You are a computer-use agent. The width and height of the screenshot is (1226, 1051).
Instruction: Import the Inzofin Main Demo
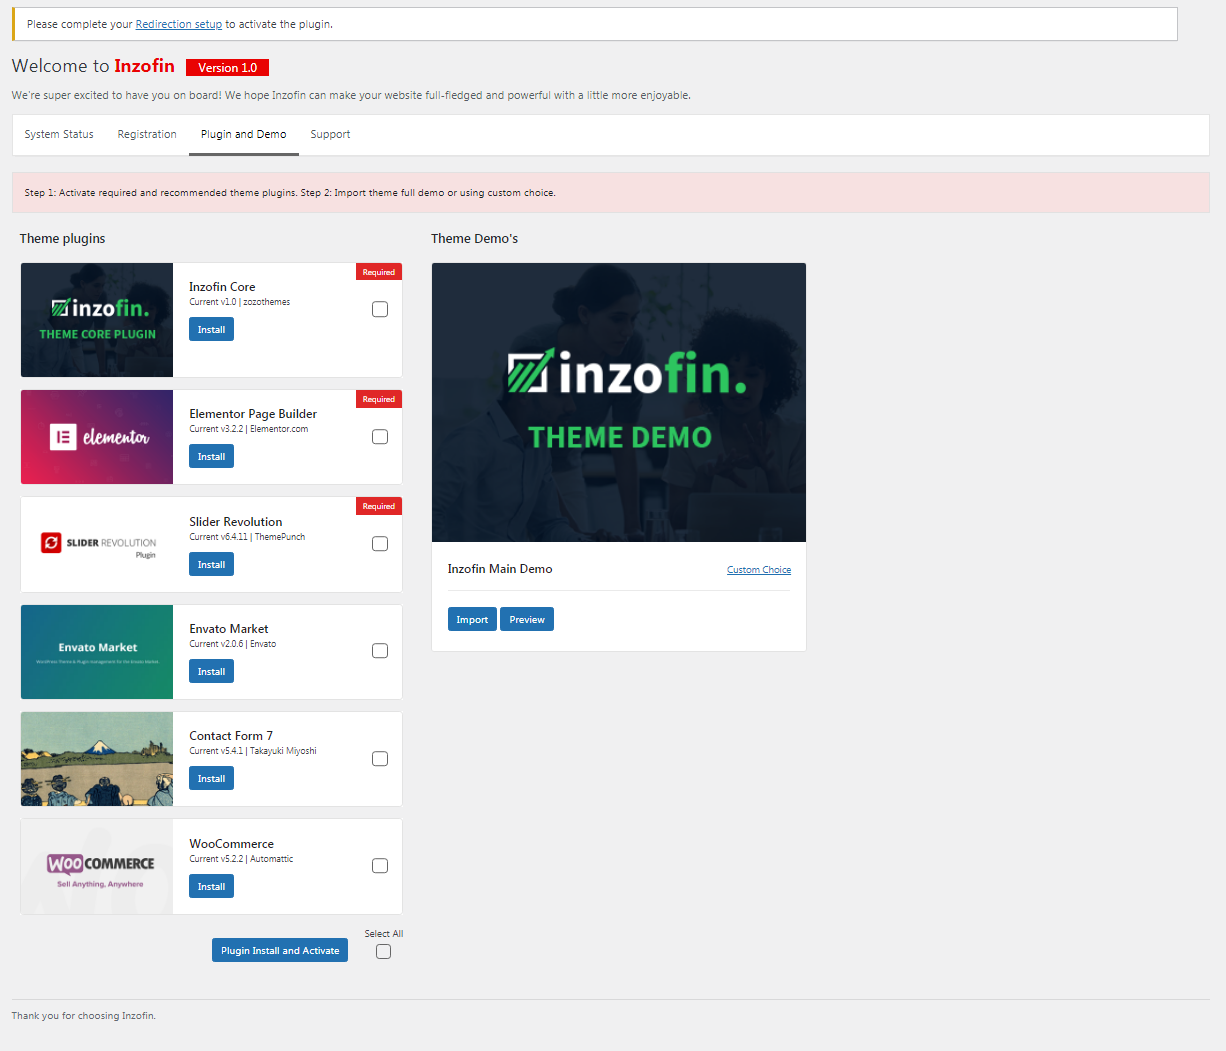pos(472,620)
